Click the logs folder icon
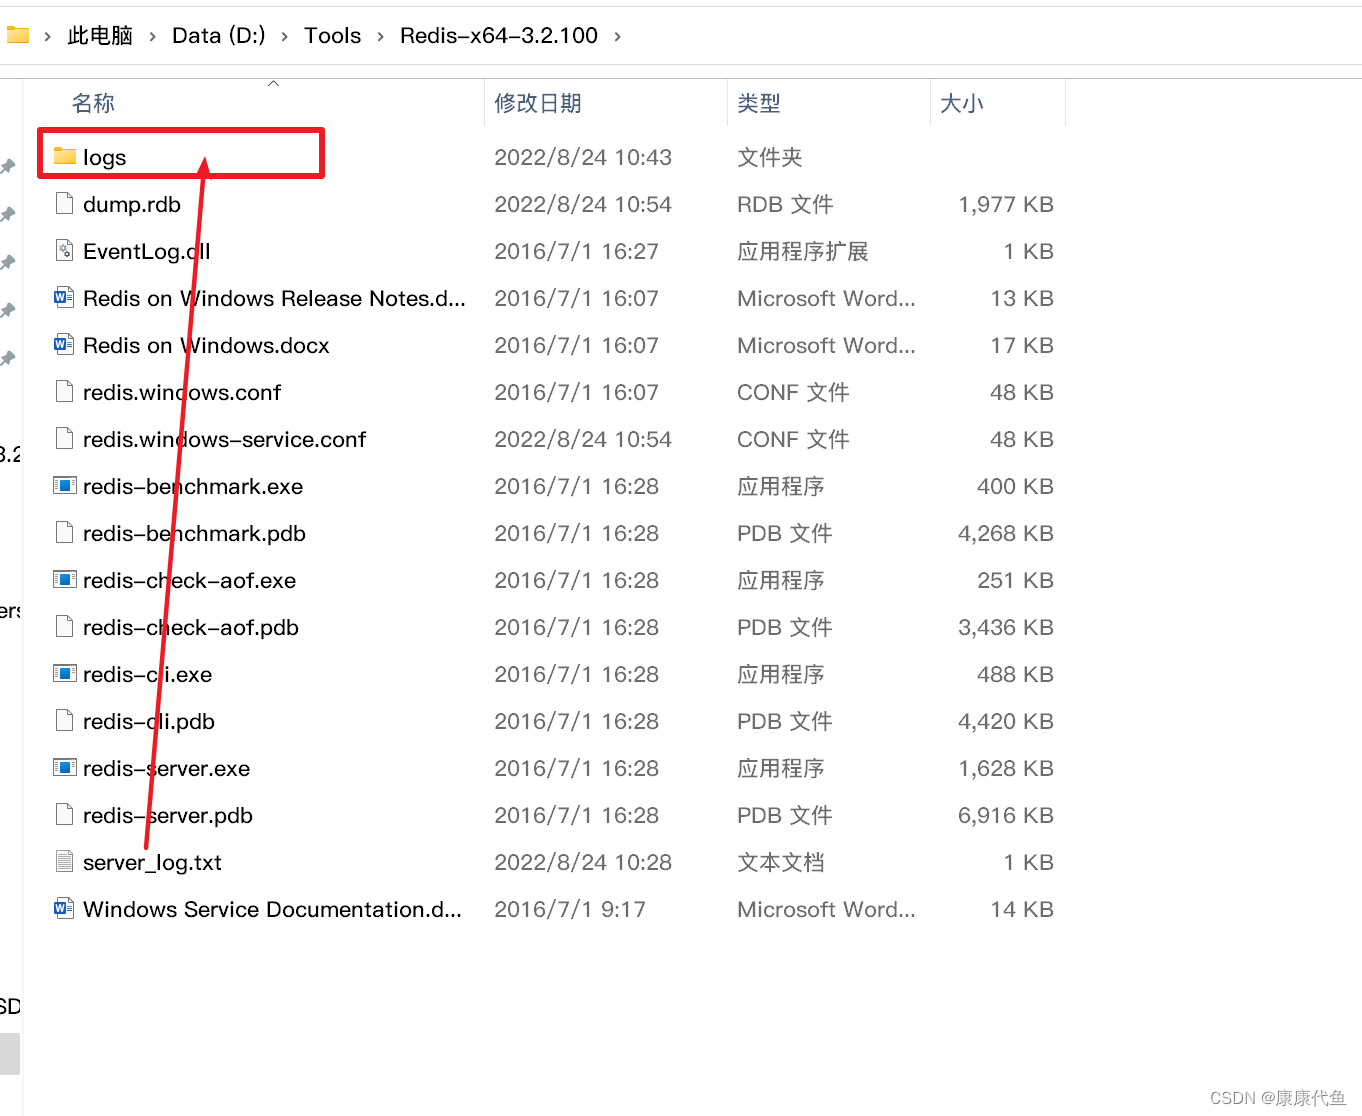 65,156
